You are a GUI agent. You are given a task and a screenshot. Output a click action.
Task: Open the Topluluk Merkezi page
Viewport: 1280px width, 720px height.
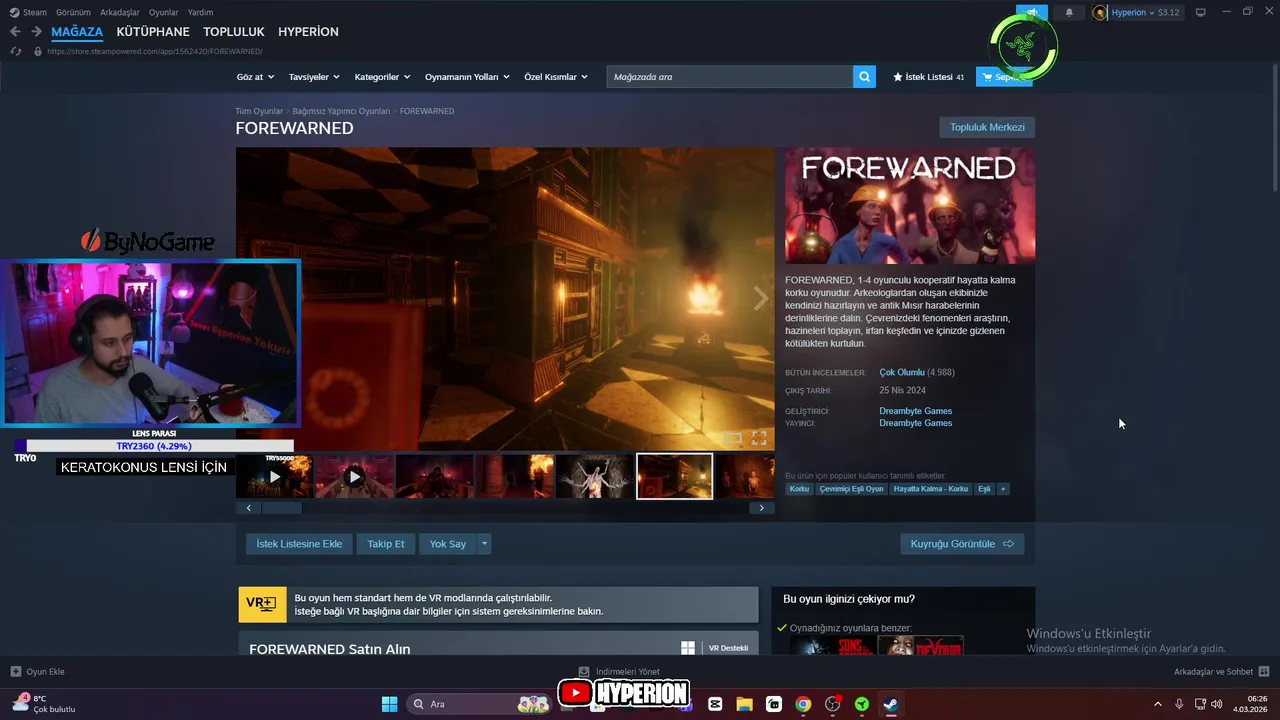coord(987,127)
